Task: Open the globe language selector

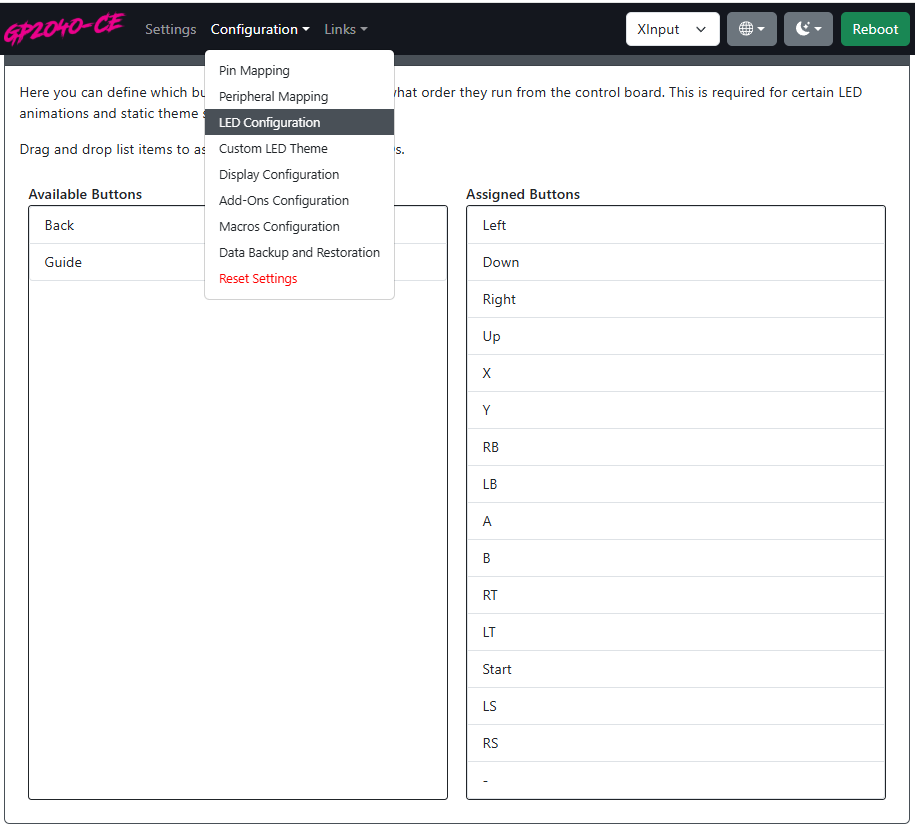Action: [751, 29]
